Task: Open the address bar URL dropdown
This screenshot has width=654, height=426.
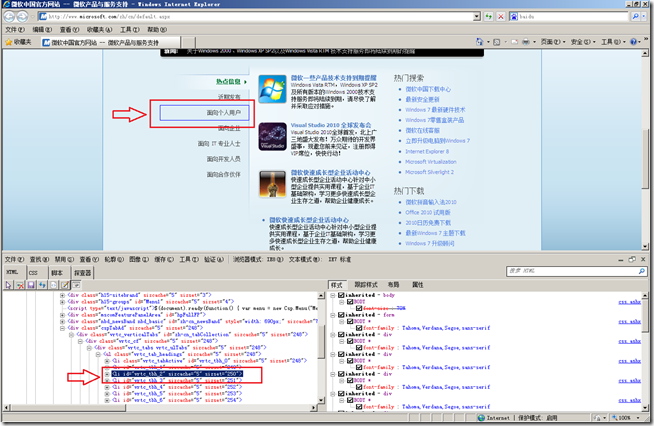Action: [477, 17]
